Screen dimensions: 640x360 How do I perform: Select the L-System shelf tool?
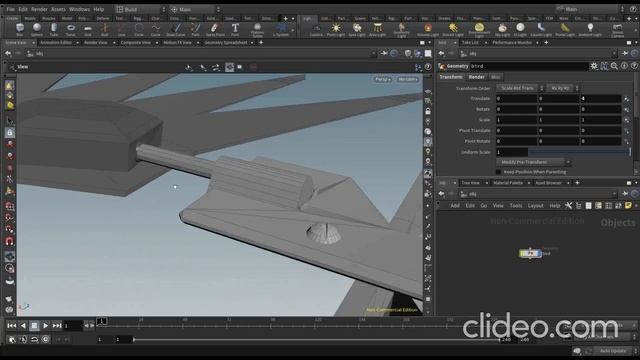pos(281,29)
